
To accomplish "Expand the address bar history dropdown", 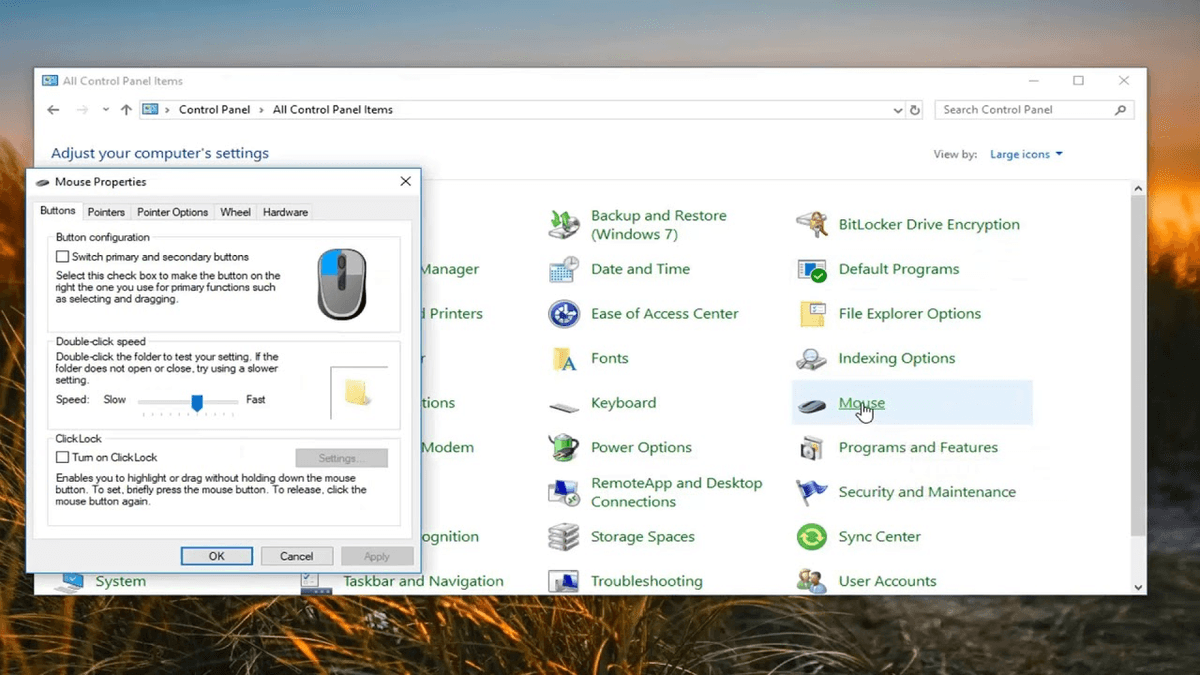I will 897,109.
